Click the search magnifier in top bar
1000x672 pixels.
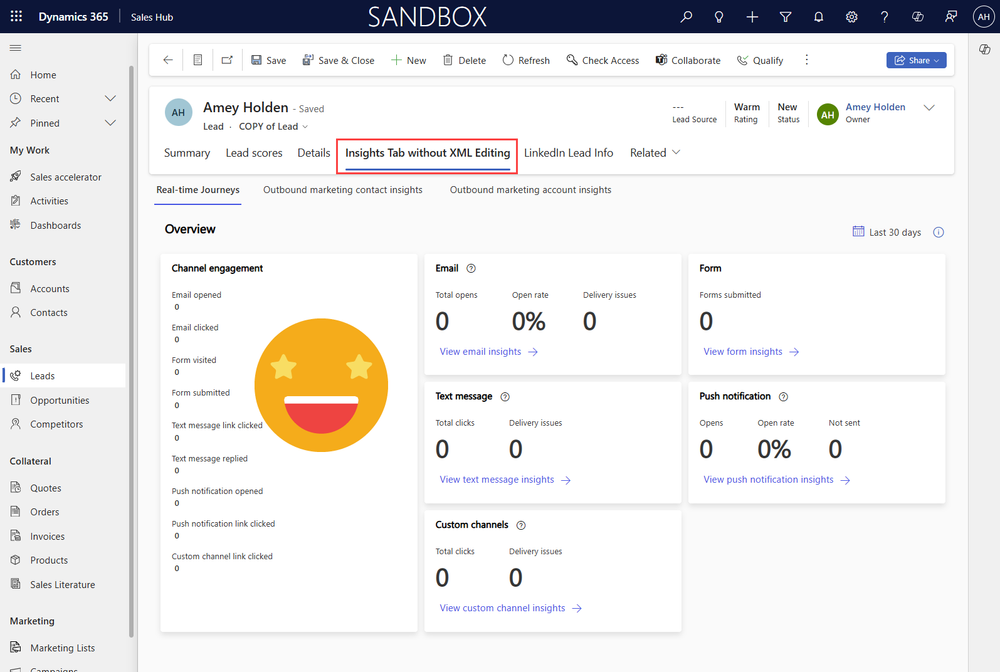point(686,17)
